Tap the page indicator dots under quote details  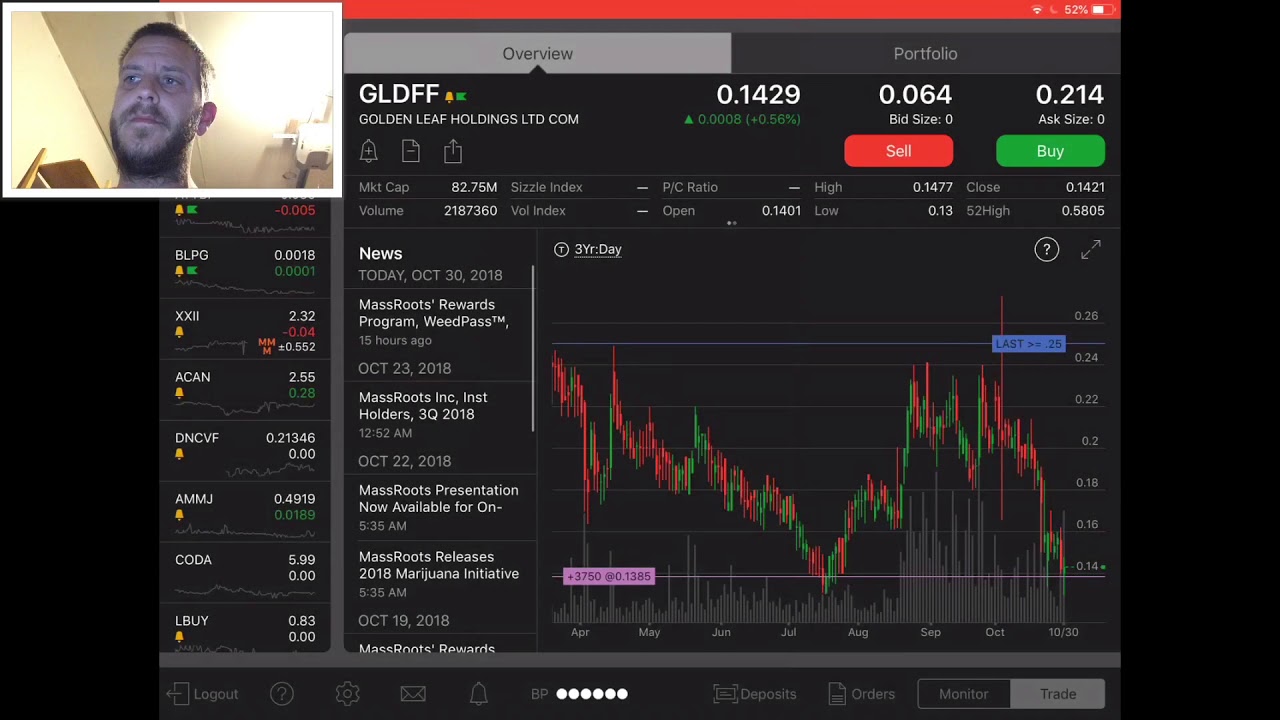click(x=732, y=224)
